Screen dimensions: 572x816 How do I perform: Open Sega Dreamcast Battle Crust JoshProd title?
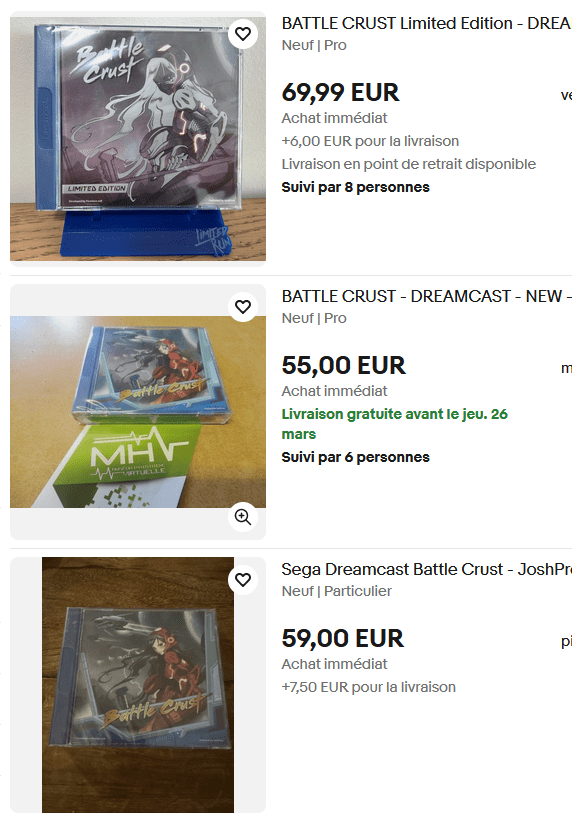click(426, 569)
